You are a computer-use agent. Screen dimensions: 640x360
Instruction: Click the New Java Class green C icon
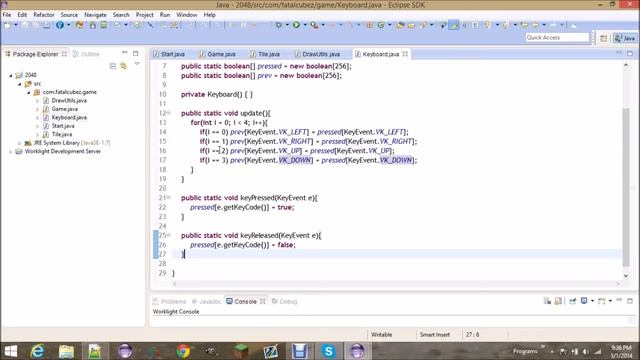pos(381,25)
